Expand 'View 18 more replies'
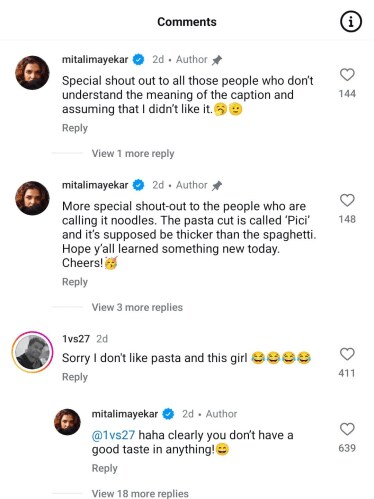Screen dimensions: 374x499 140,493
